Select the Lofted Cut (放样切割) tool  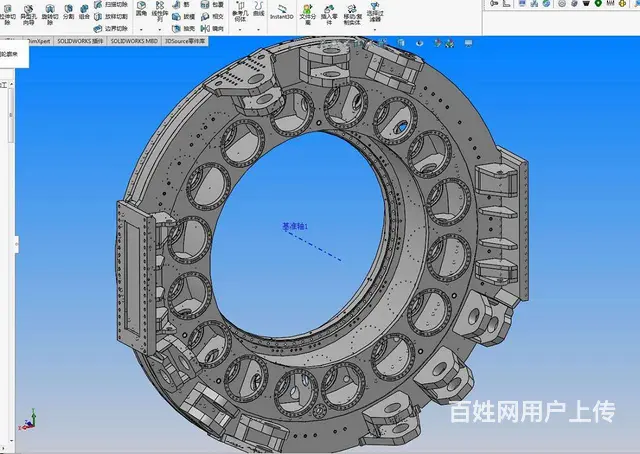(111, 17)
